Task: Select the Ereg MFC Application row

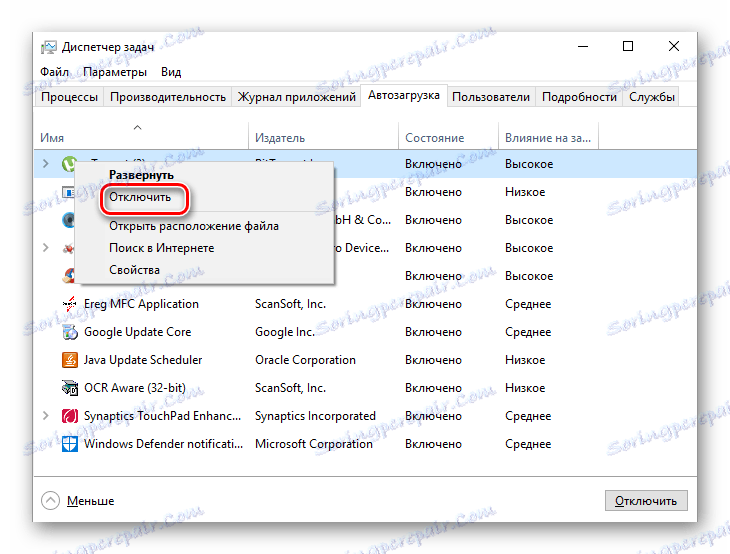Action: pos(365,304)
